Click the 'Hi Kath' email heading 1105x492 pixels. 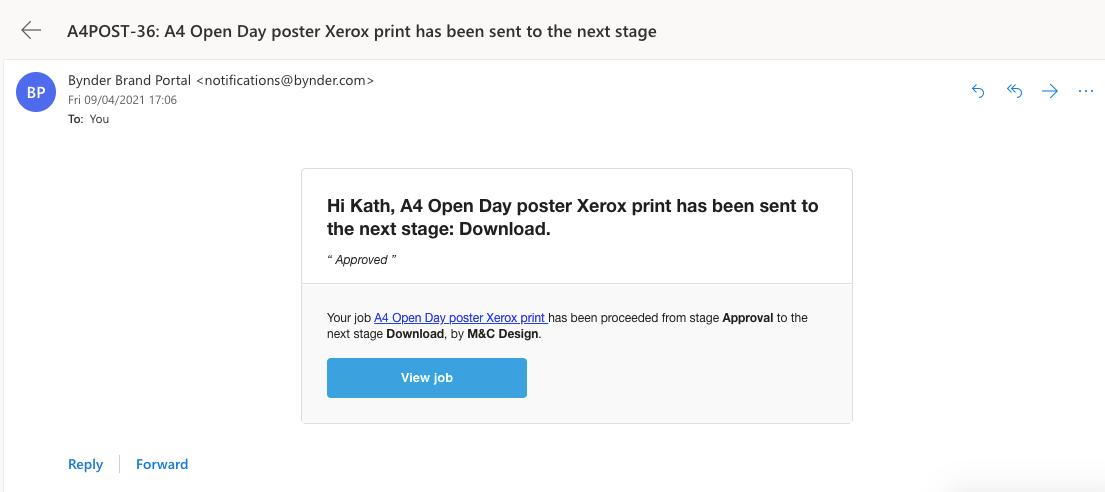point(572,217)
